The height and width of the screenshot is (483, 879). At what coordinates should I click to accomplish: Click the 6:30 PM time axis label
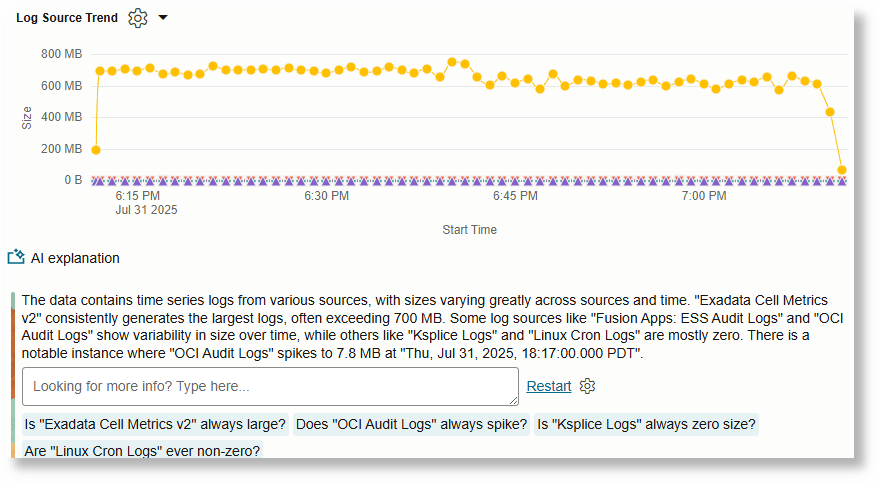tap(326, 196)
